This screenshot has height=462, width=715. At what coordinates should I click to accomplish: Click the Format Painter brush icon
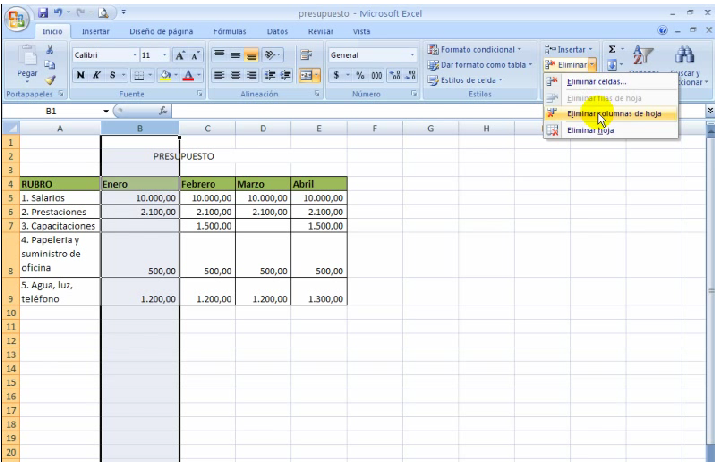tap(49, 79)
